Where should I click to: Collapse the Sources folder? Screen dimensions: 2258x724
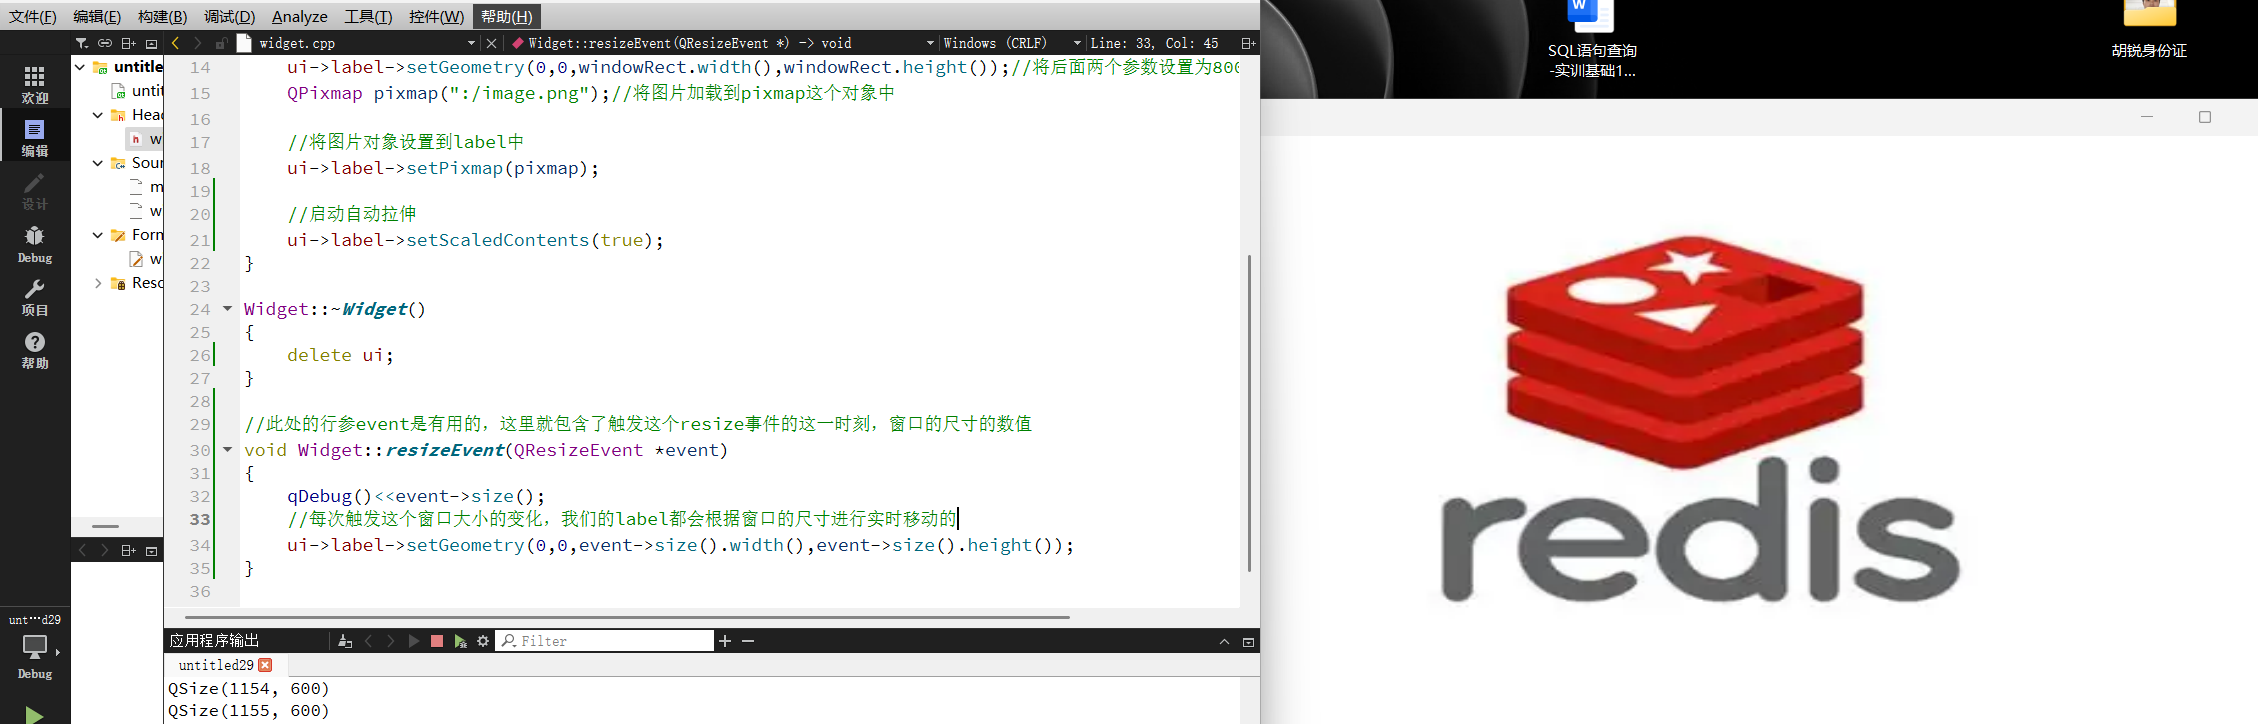(x=98, y=163)
